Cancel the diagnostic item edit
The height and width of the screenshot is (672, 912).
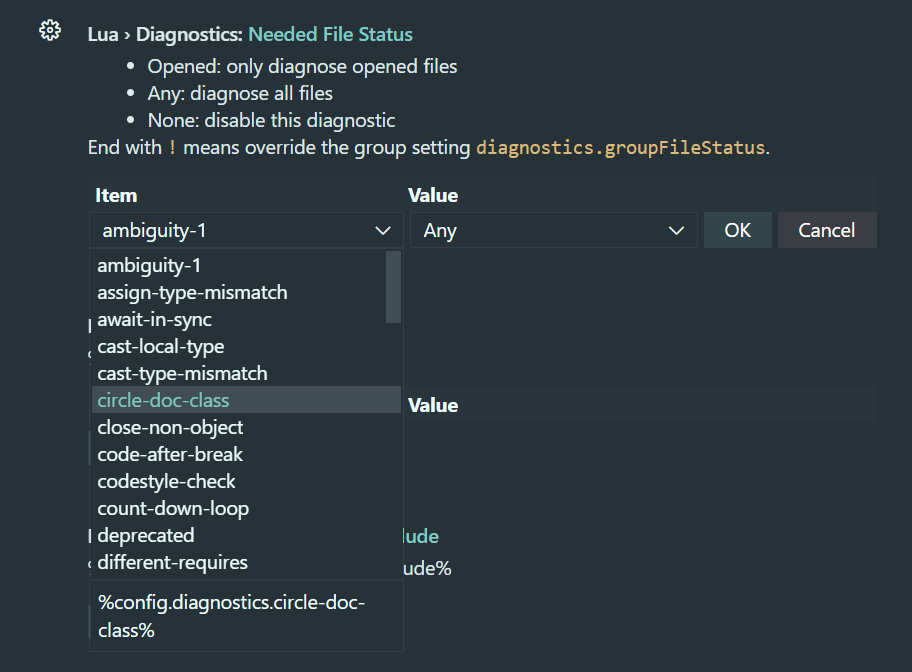click(x=826, y=229)
